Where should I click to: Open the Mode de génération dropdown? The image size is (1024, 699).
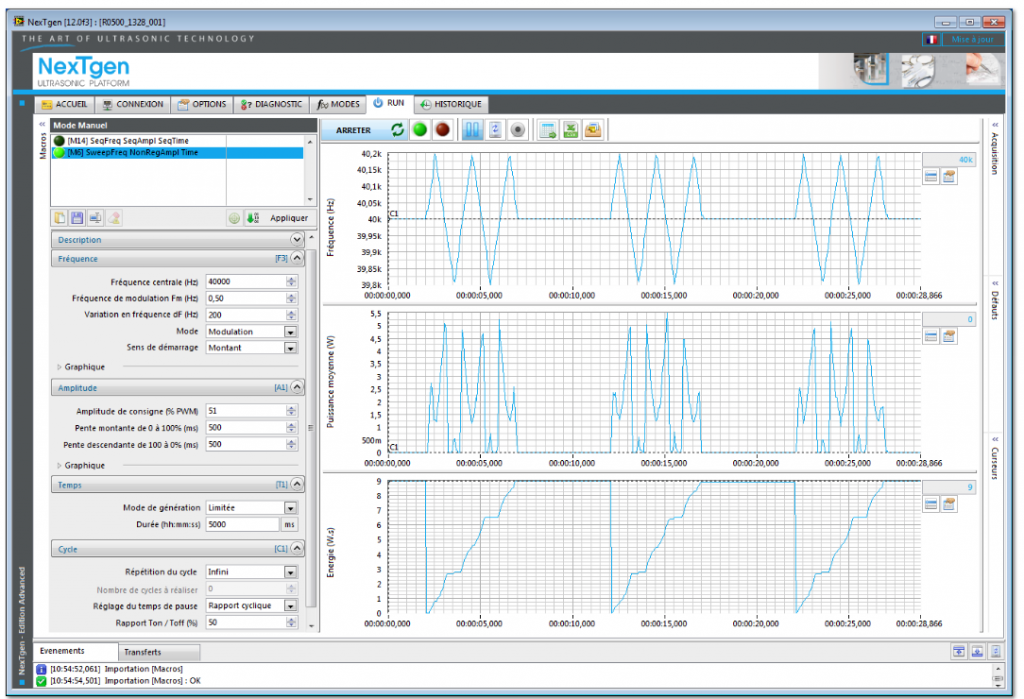point(291,508)
